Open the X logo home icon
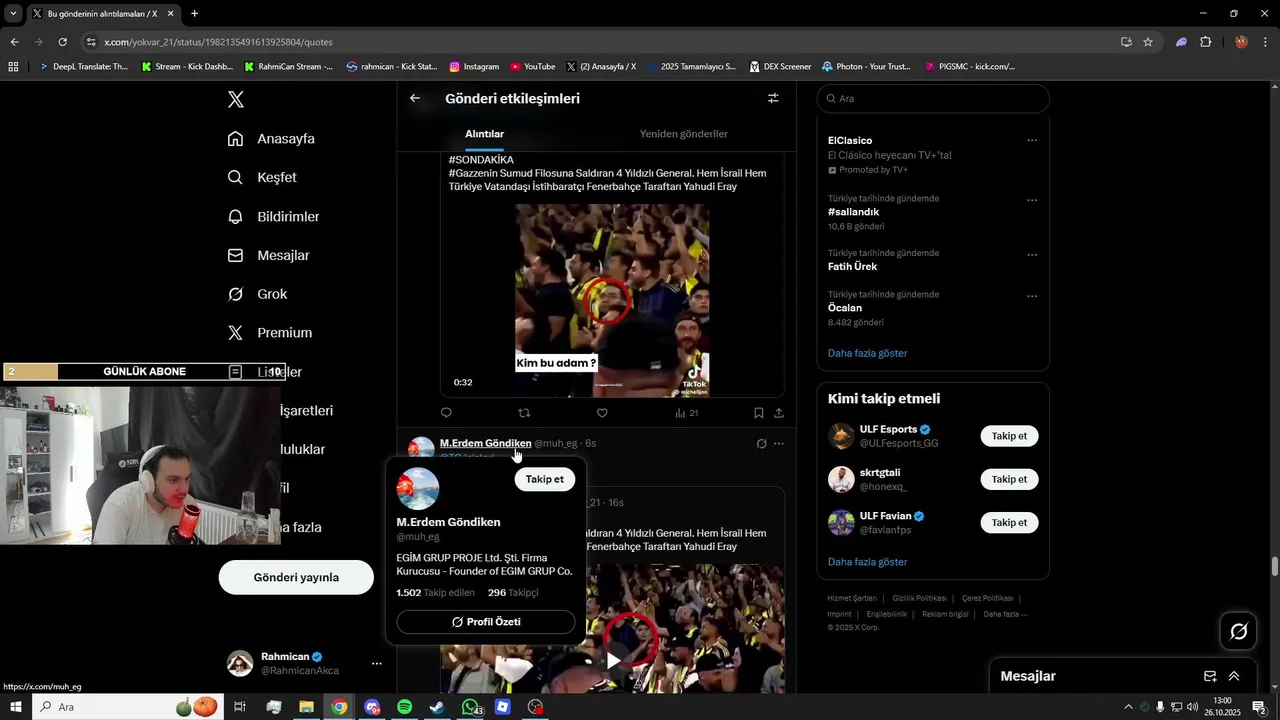This screenshot has width=1280, height=720. [236, 99]
